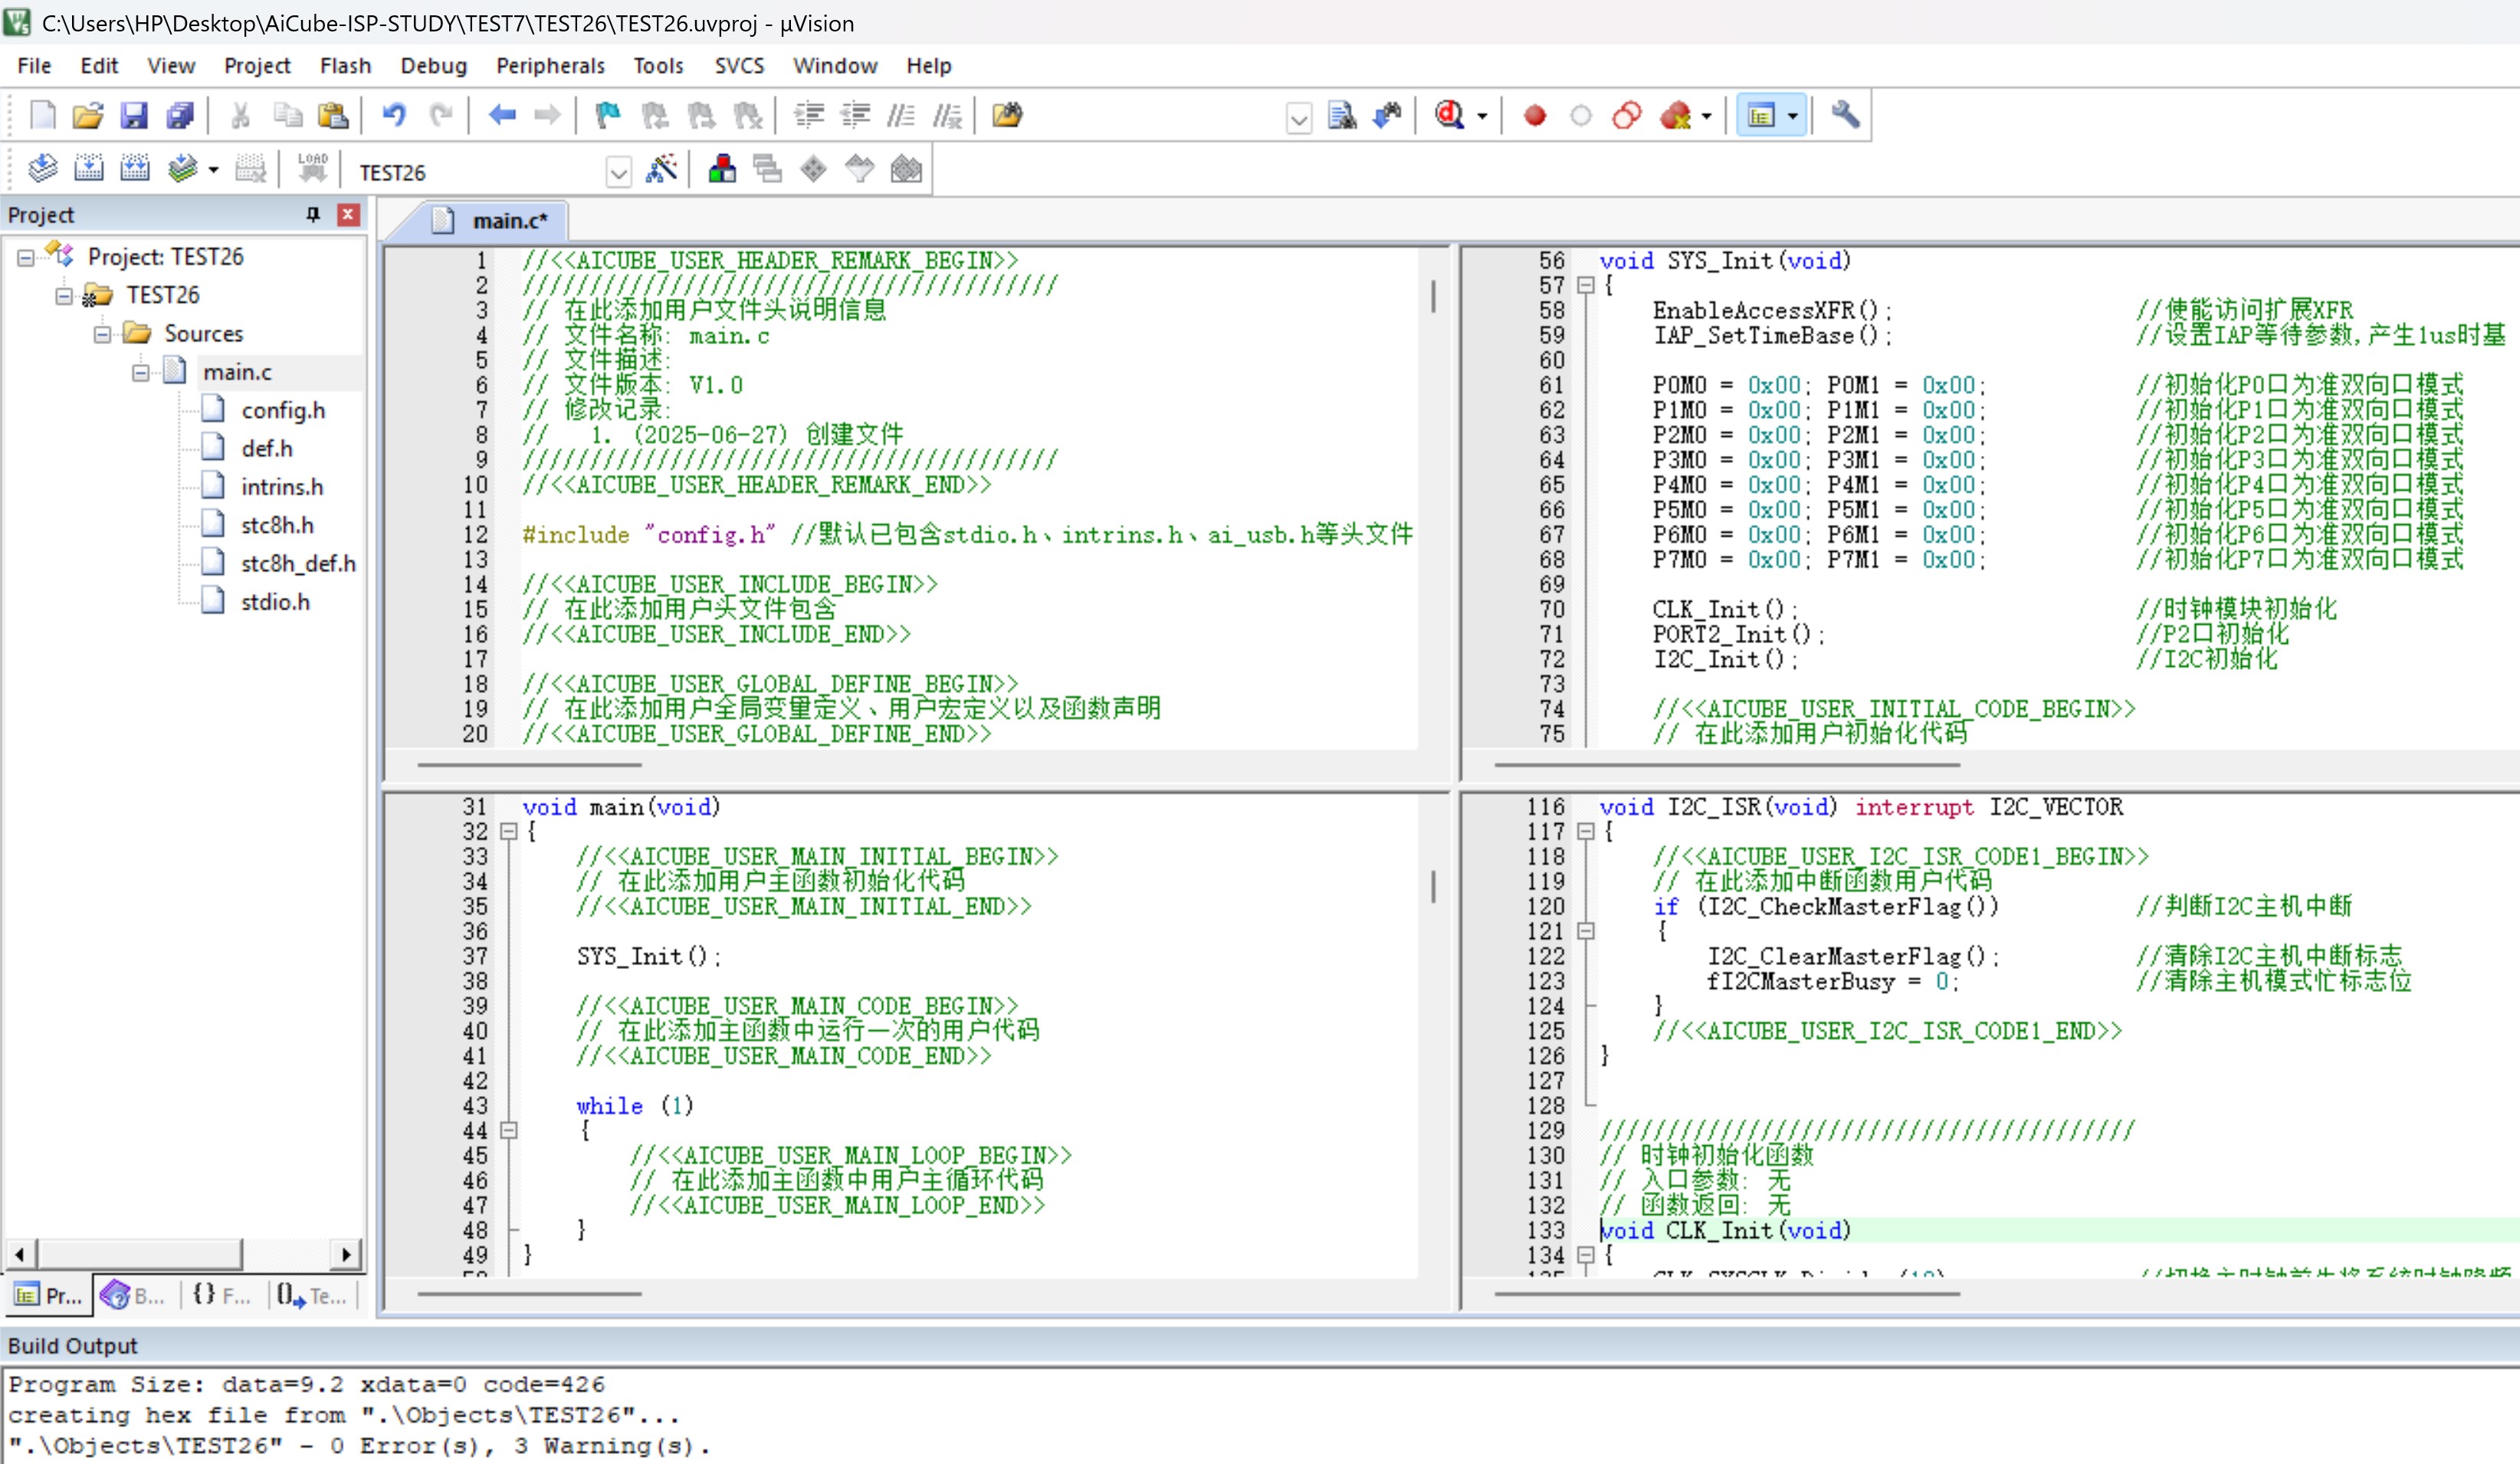Start or stop the debug session
Screen dimensions: 2520x1464
point(1449,116)
